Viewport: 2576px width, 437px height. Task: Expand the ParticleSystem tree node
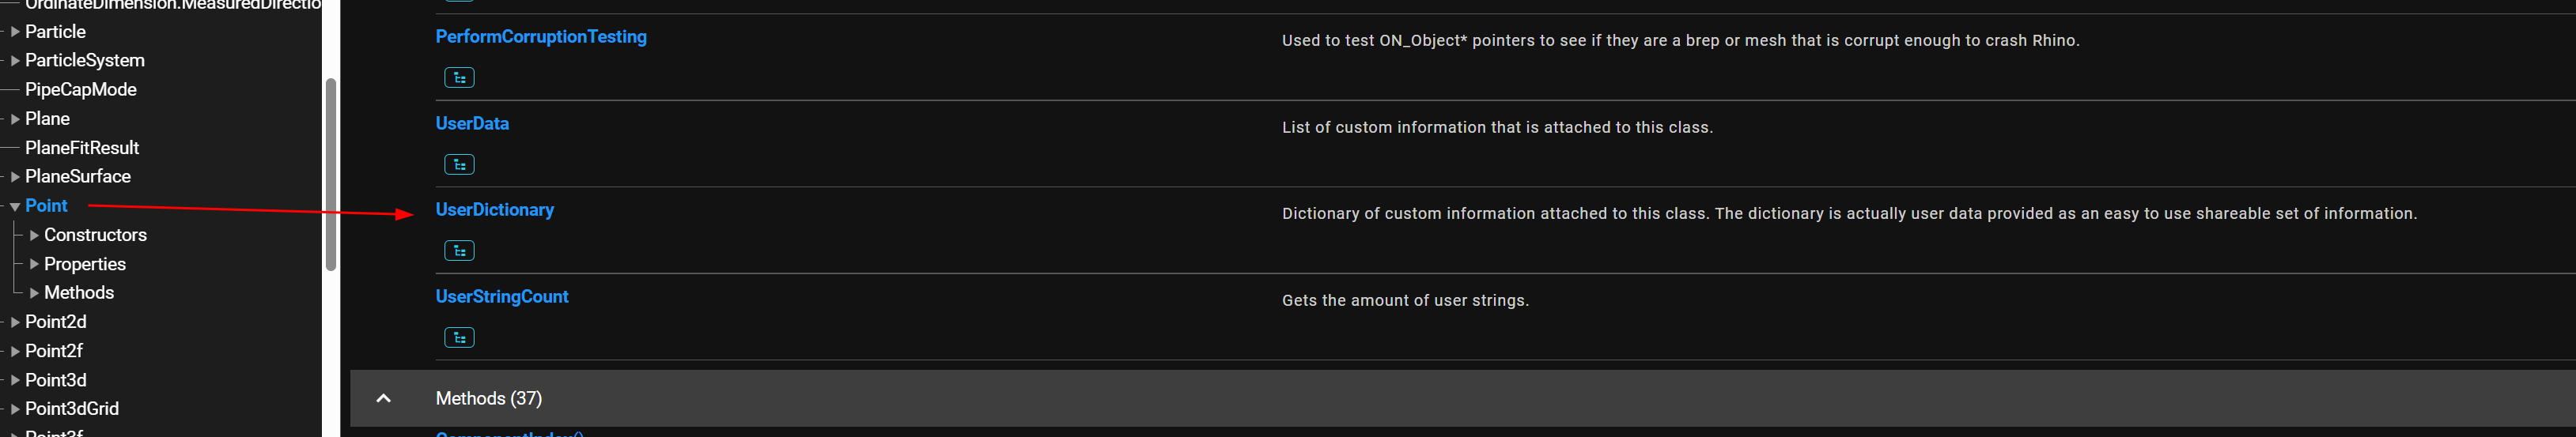click(x=15, y=61)
